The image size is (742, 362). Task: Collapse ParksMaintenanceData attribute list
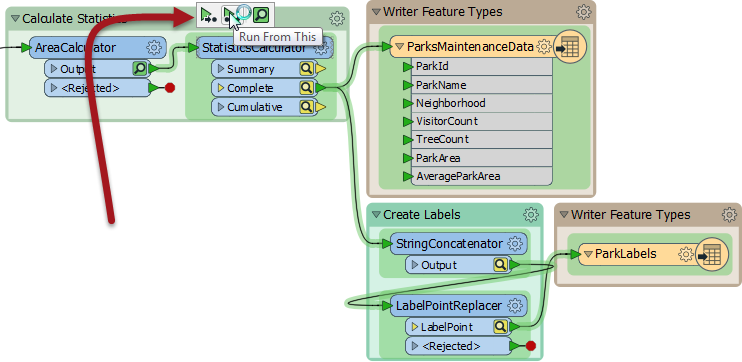point(399,47)
